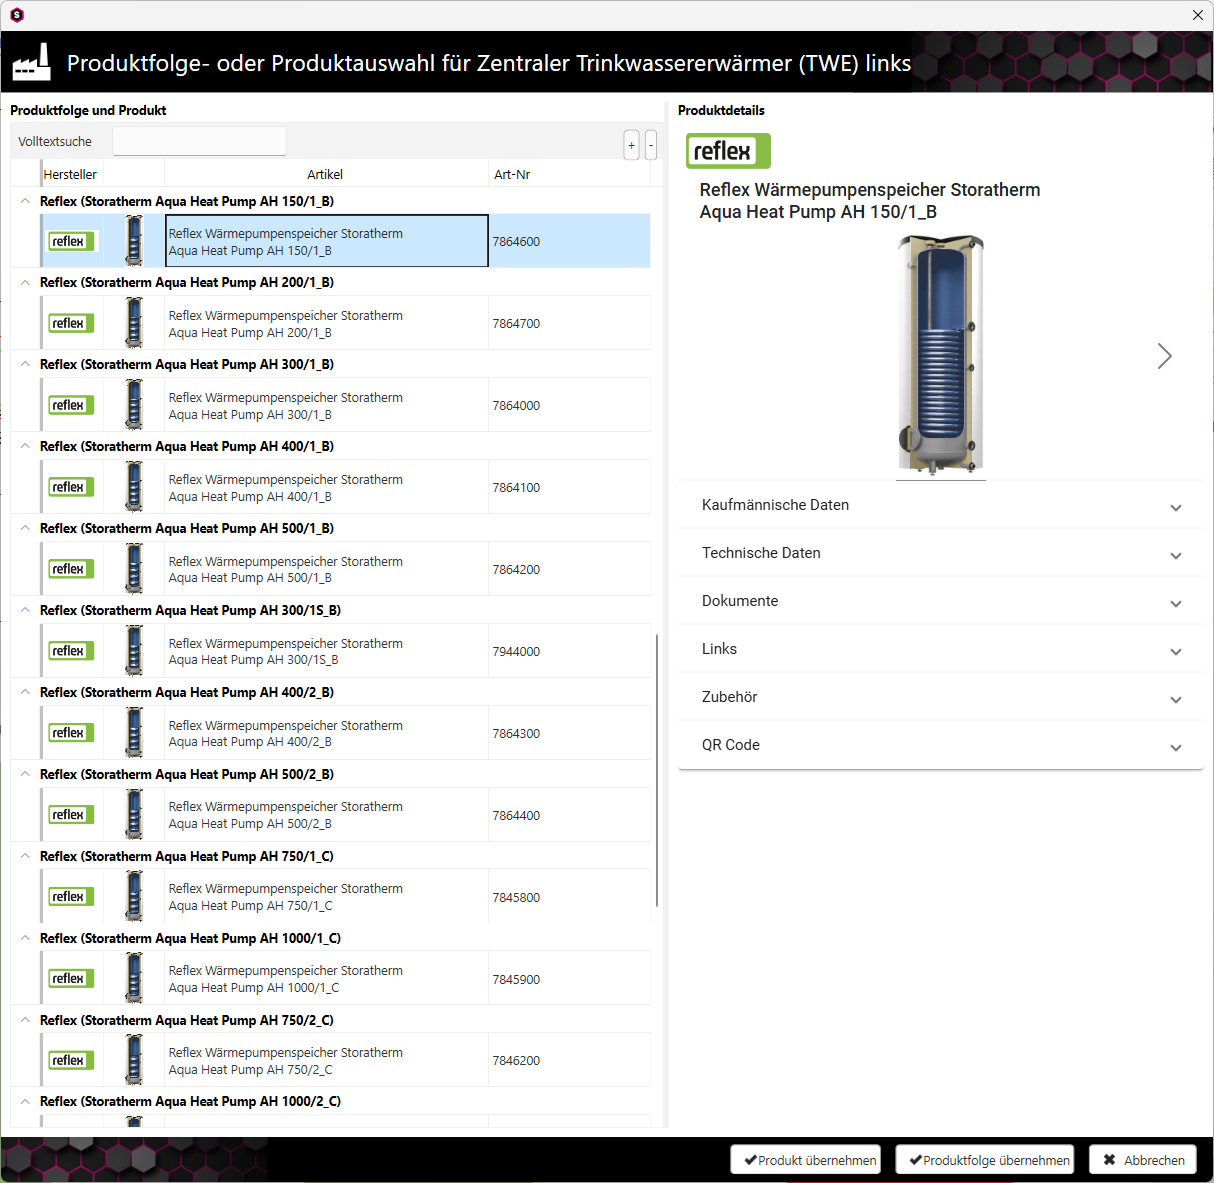Click the reflex logo in AH 200/1_B row
The width and height of the screenshot is (1214, 1183).
point(71,323)
